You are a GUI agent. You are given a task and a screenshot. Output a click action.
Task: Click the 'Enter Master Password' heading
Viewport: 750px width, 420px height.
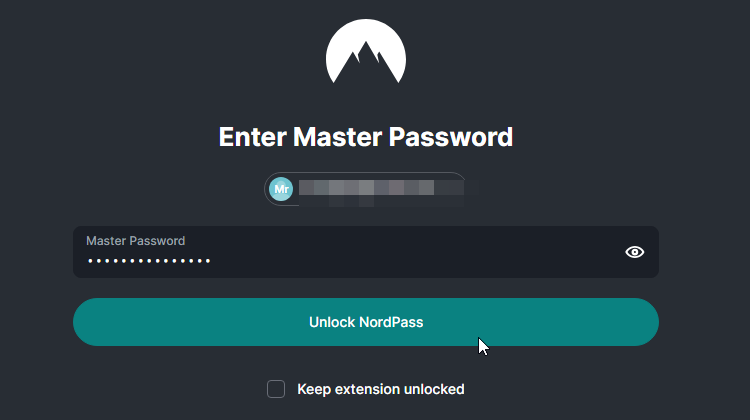pyautogui.click(x=366, y=137)
